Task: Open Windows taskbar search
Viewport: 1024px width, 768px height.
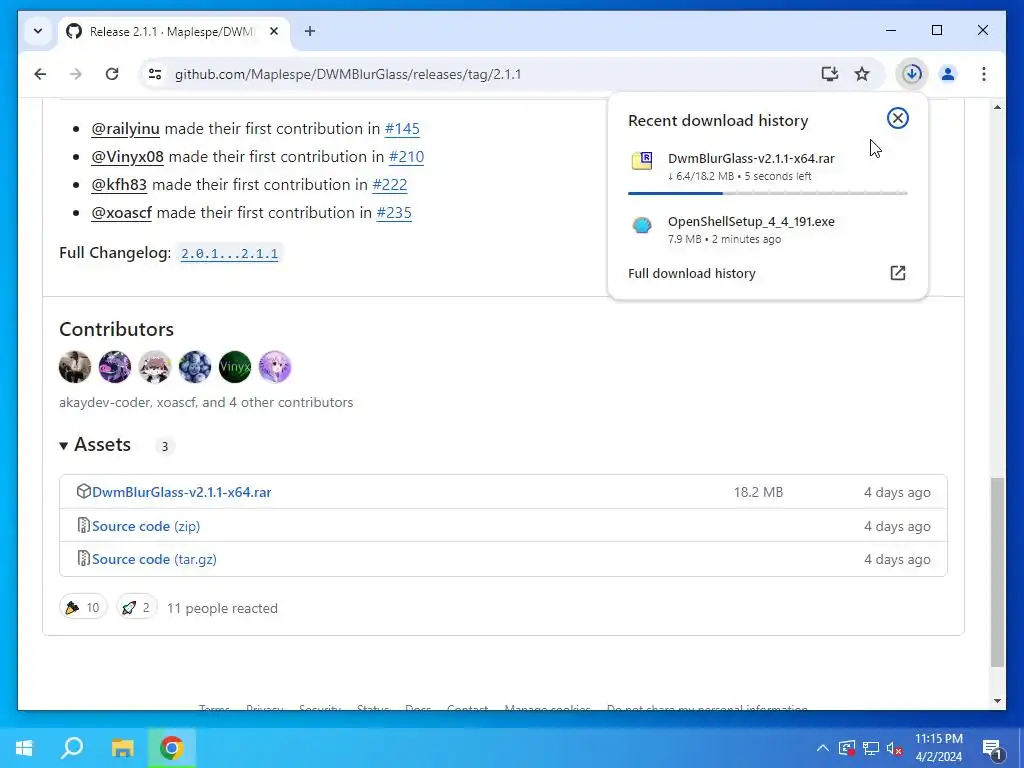Action: 72,748
